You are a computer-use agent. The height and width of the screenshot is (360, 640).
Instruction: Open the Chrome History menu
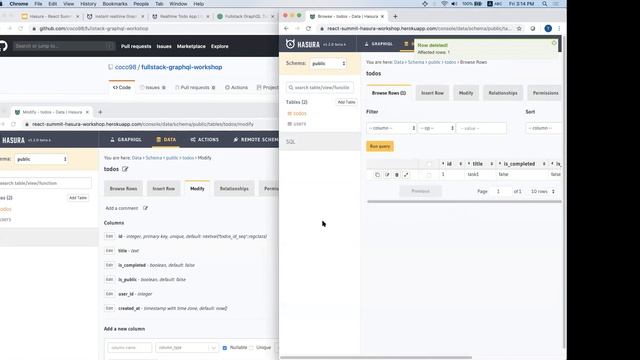coord(88,4)
